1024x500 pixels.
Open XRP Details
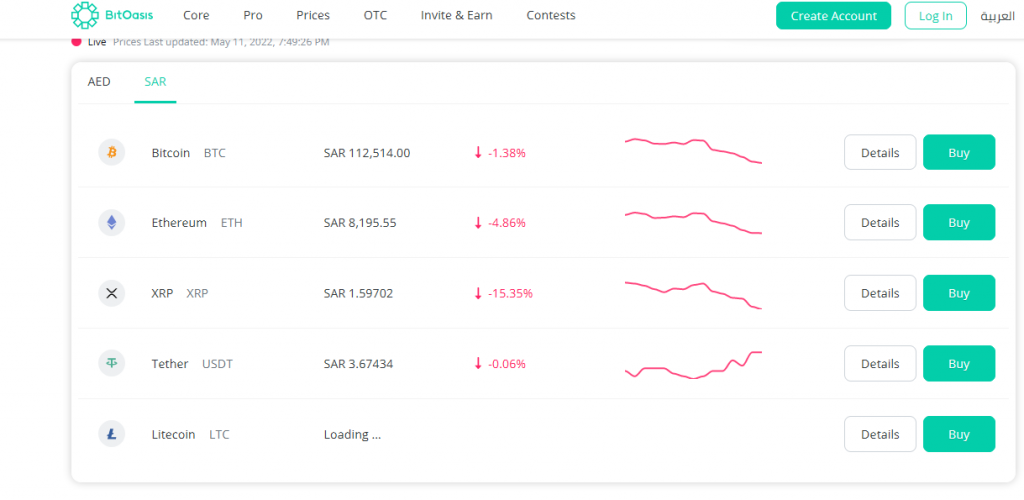coord(880,293)
